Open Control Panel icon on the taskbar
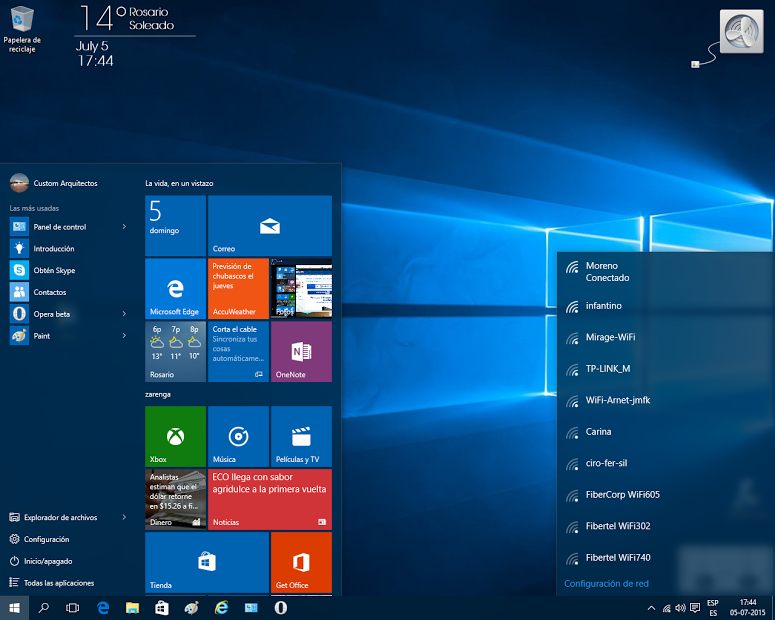This screenshot has width=775, height=620. [x=251, y=608]
